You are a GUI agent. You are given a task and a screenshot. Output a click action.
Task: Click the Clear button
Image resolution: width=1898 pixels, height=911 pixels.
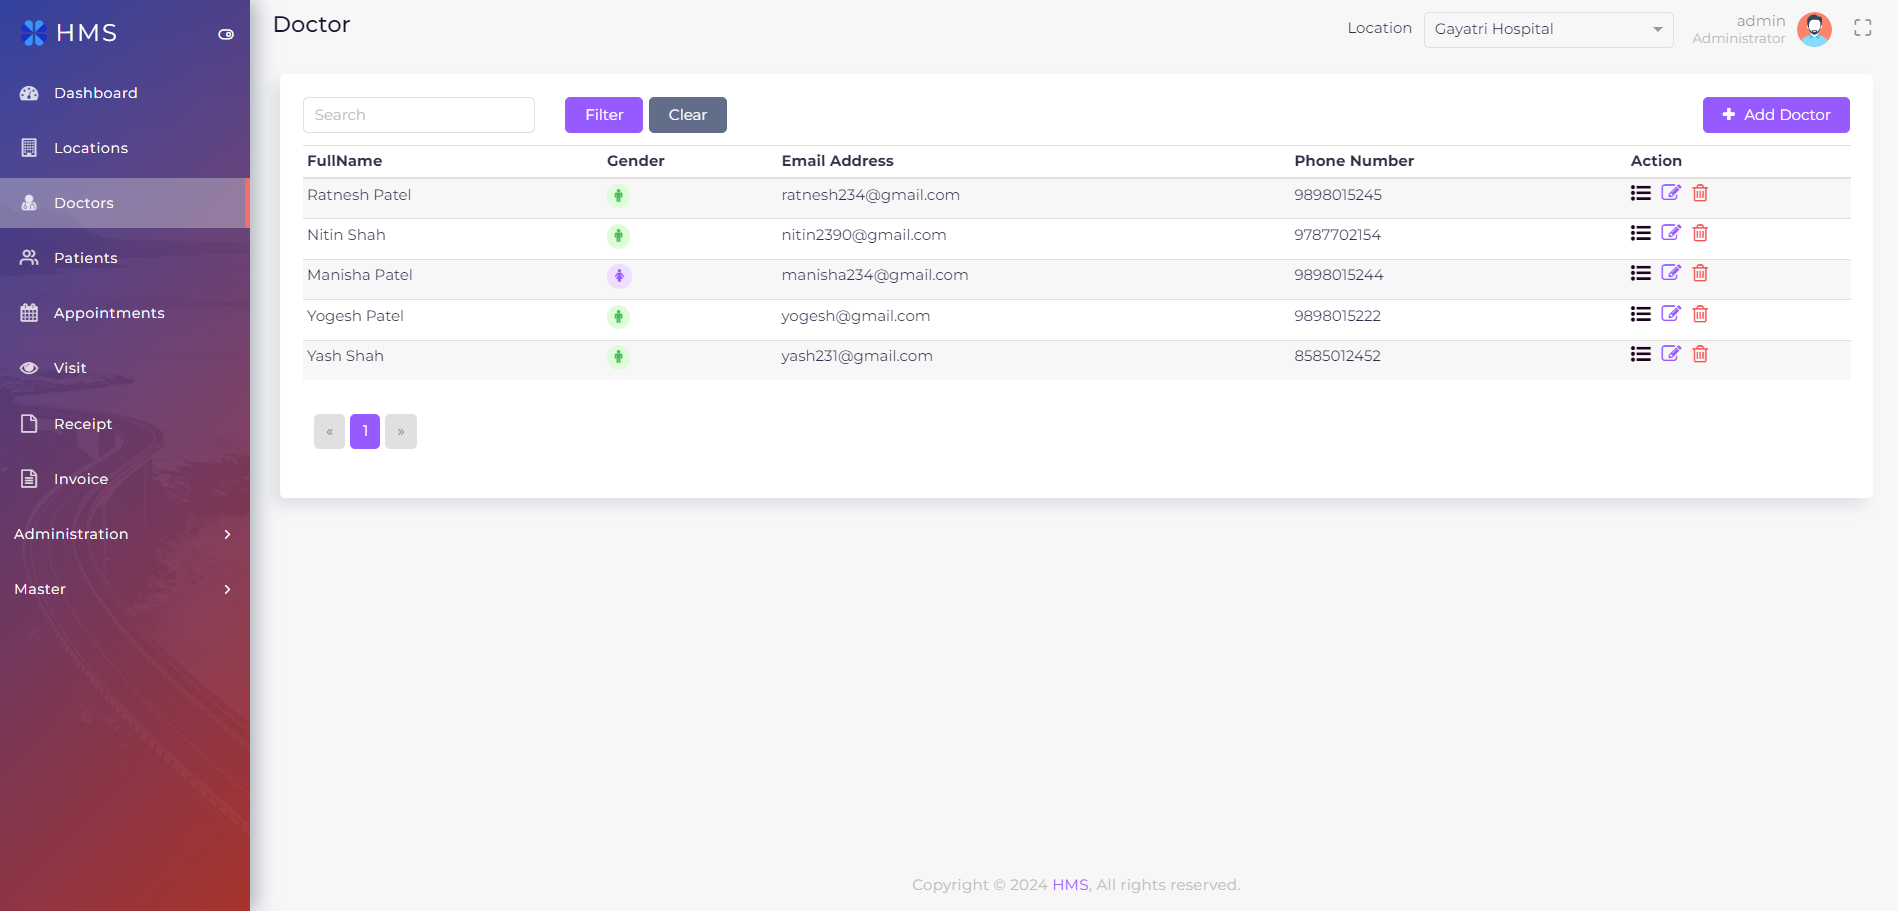687,115
